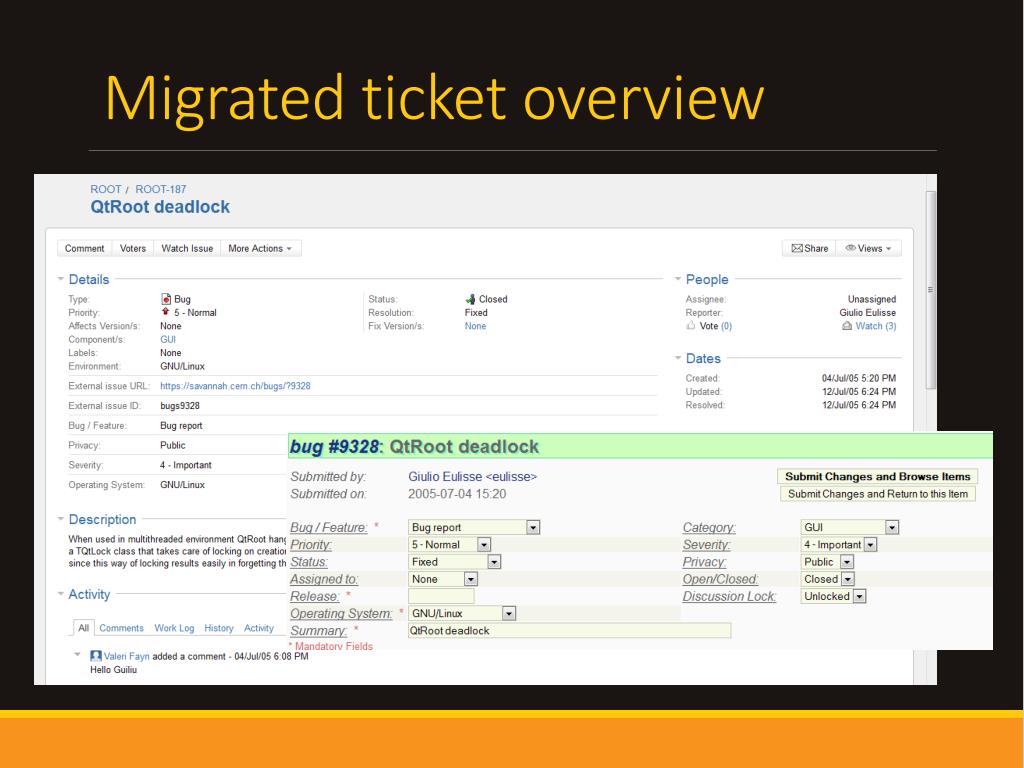
Task: Click the Valeri Fayn user link
Action: 127,656
